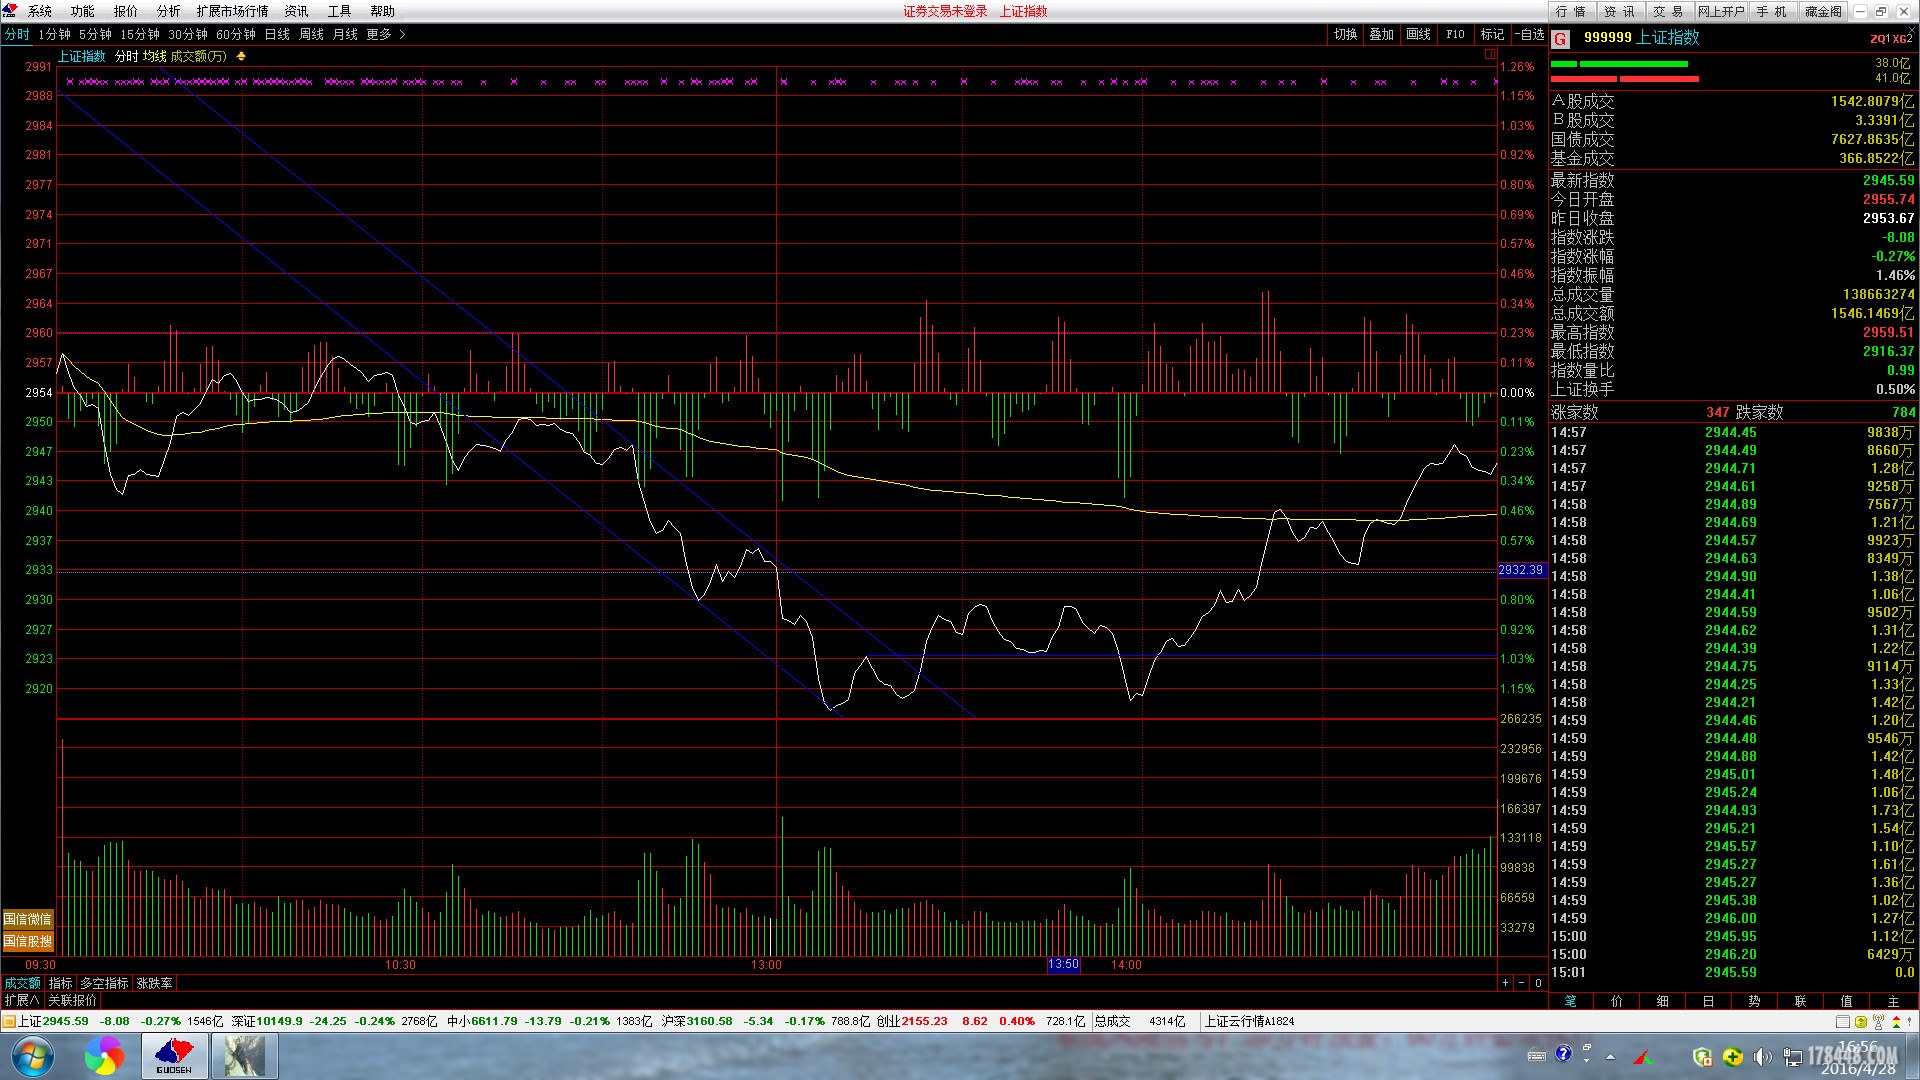Click the F10 info button
This screenshot has height=1080, width=1920.
1456,34
